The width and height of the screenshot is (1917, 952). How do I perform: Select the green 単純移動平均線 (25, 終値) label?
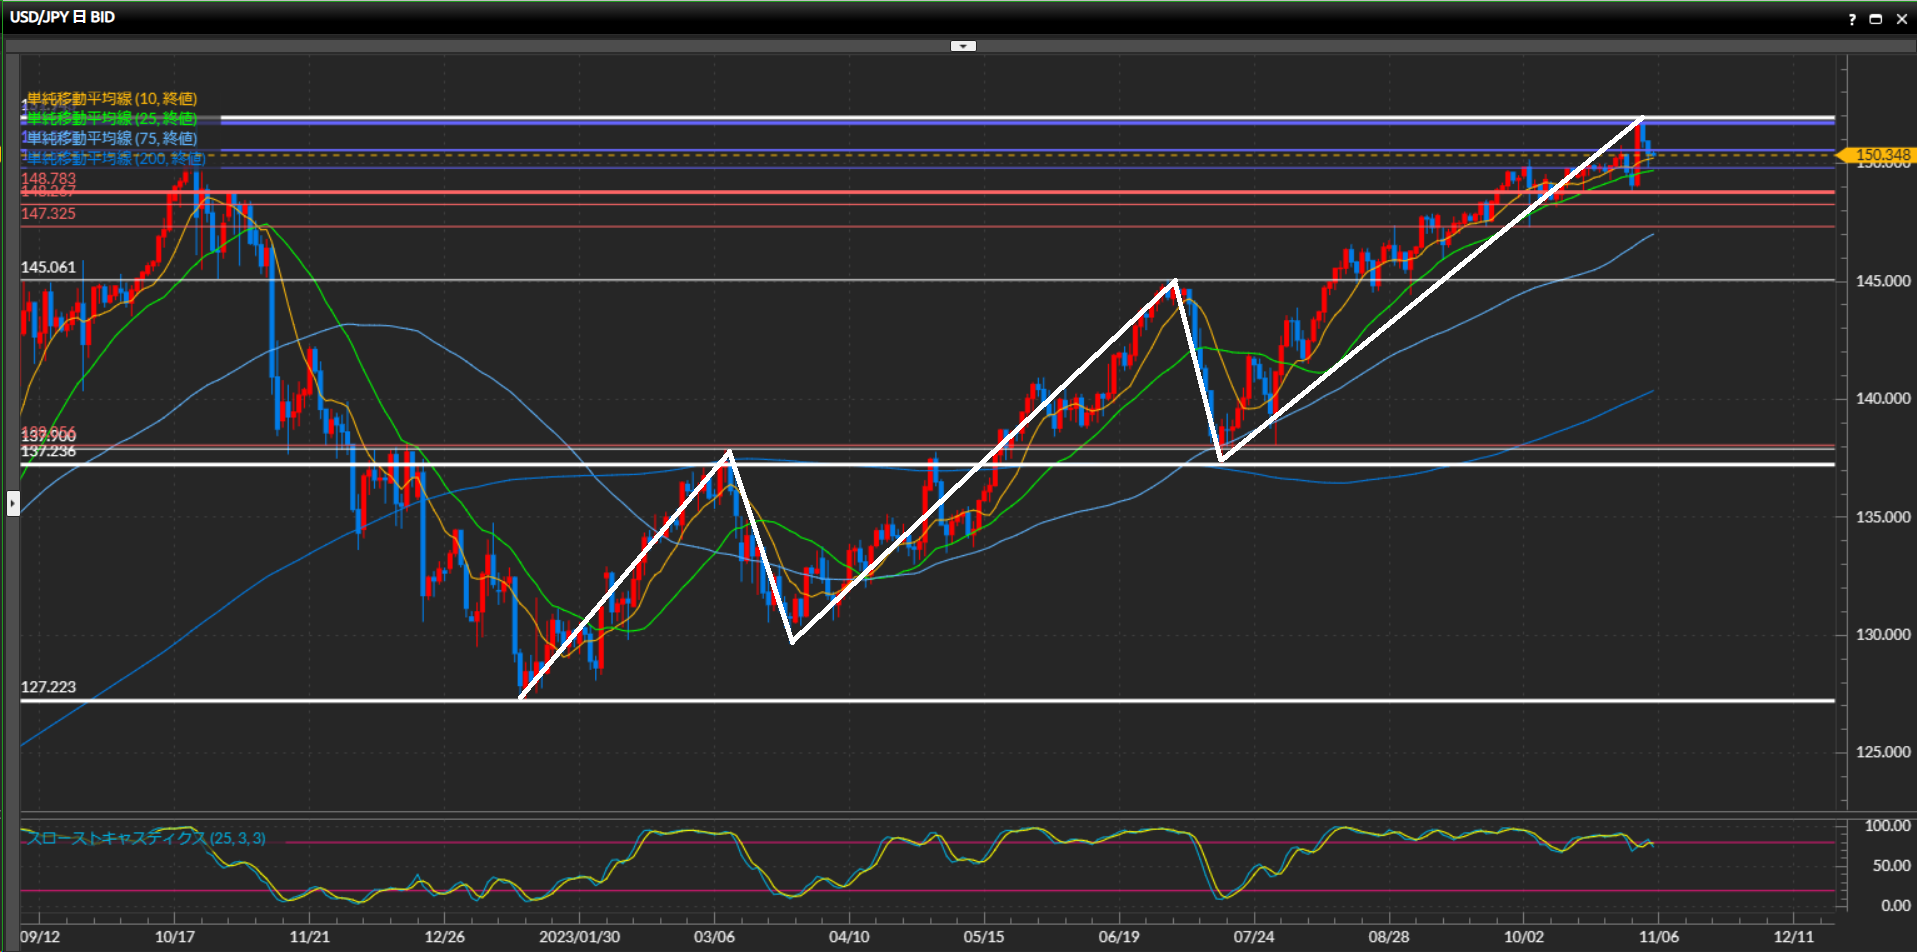[x=112, y=118]
